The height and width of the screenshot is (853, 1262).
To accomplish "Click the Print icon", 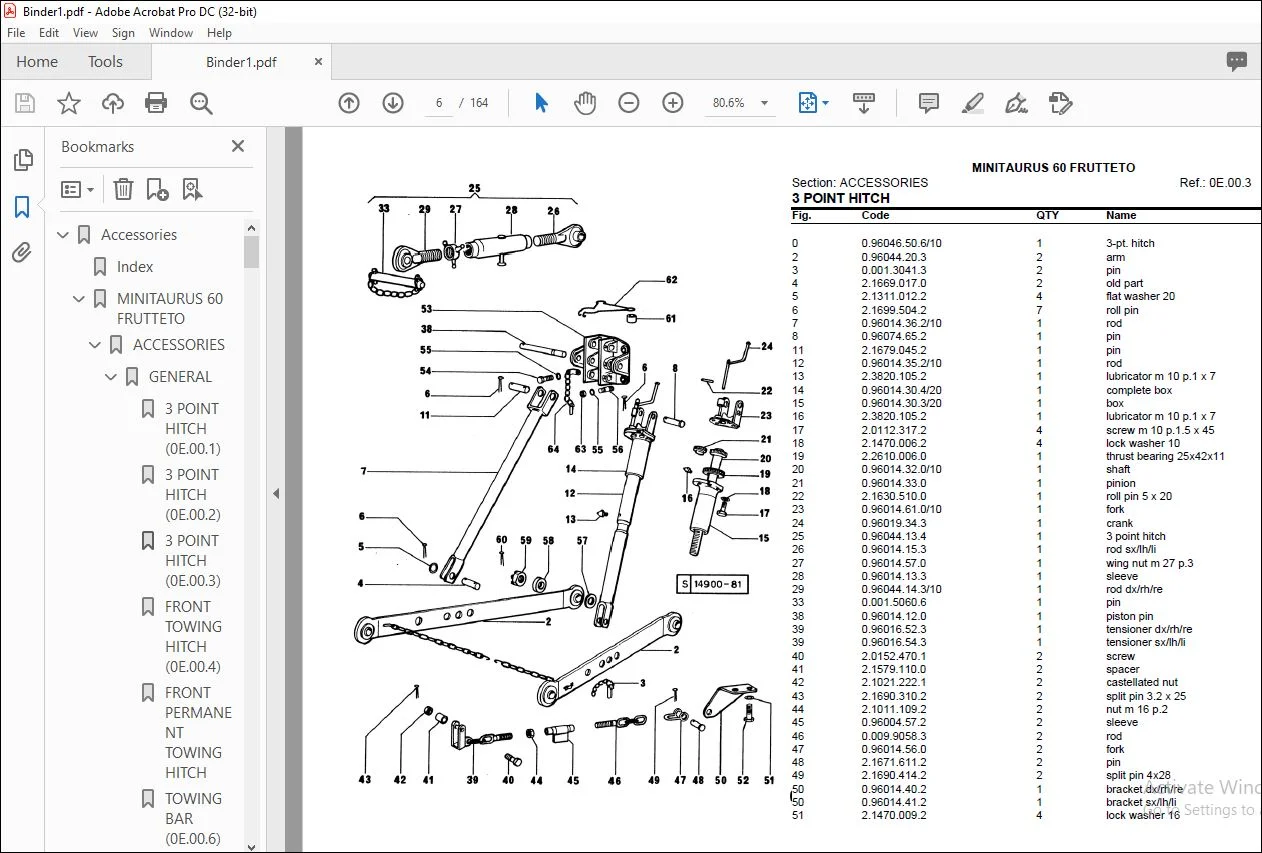I will coord(156,103).
